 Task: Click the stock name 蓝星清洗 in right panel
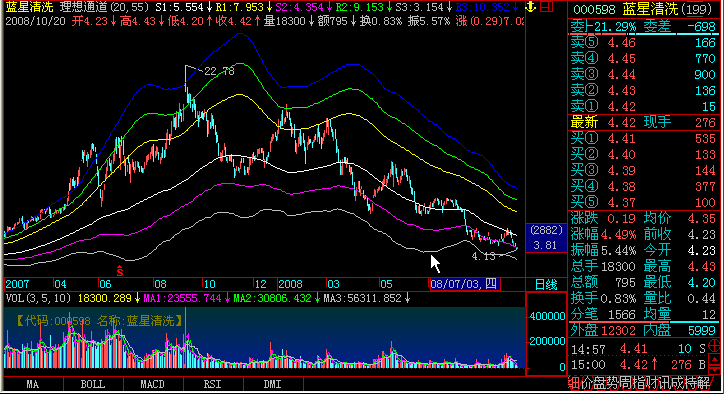tap(650, 9)
